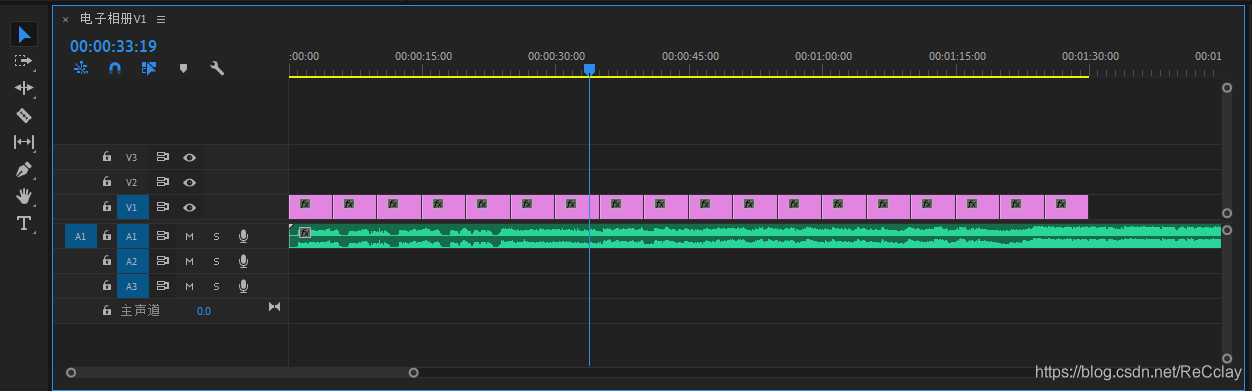The image size is (1252, 391).
Task: Select the green audio clip on A1
Action: point(755,236)
